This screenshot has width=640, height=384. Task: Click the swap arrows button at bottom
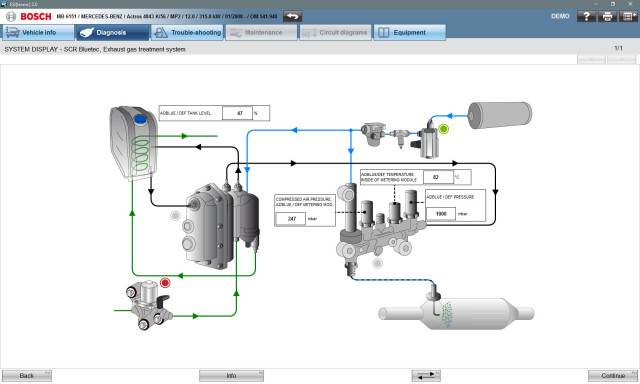[x=426, y=375]
